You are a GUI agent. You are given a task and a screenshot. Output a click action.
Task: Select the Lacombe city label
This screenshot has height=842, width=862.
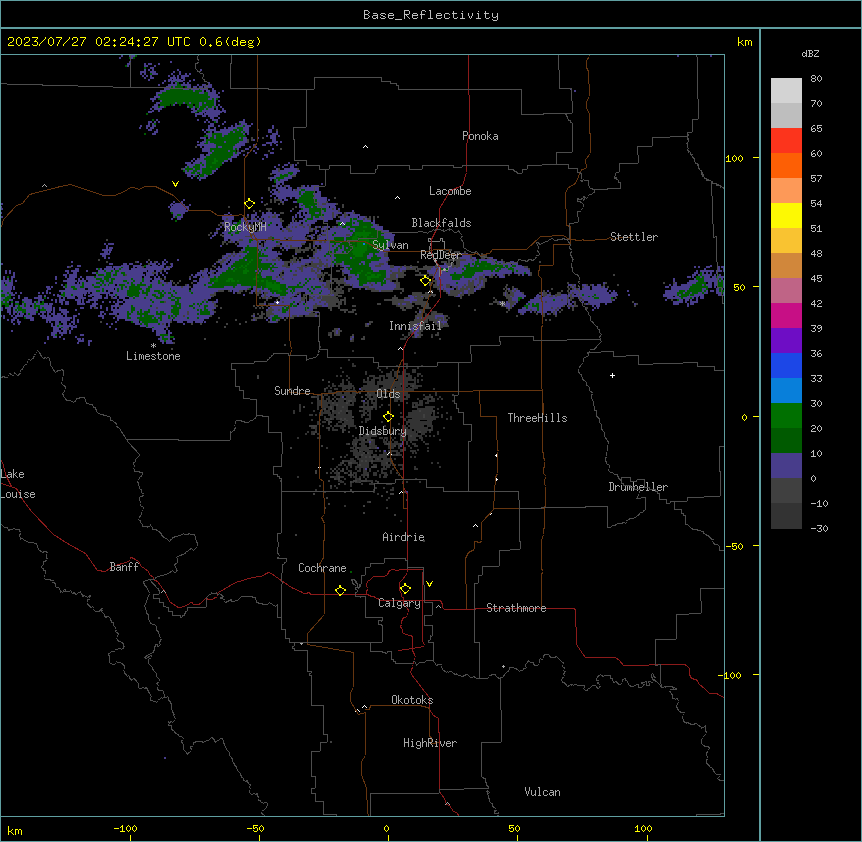(450, 191)
